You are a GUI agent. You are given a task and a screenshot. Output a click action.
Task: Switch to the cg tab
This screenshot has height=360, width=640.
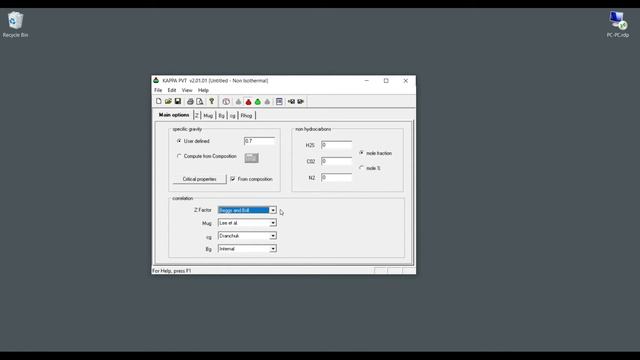(x=233, y=116)
